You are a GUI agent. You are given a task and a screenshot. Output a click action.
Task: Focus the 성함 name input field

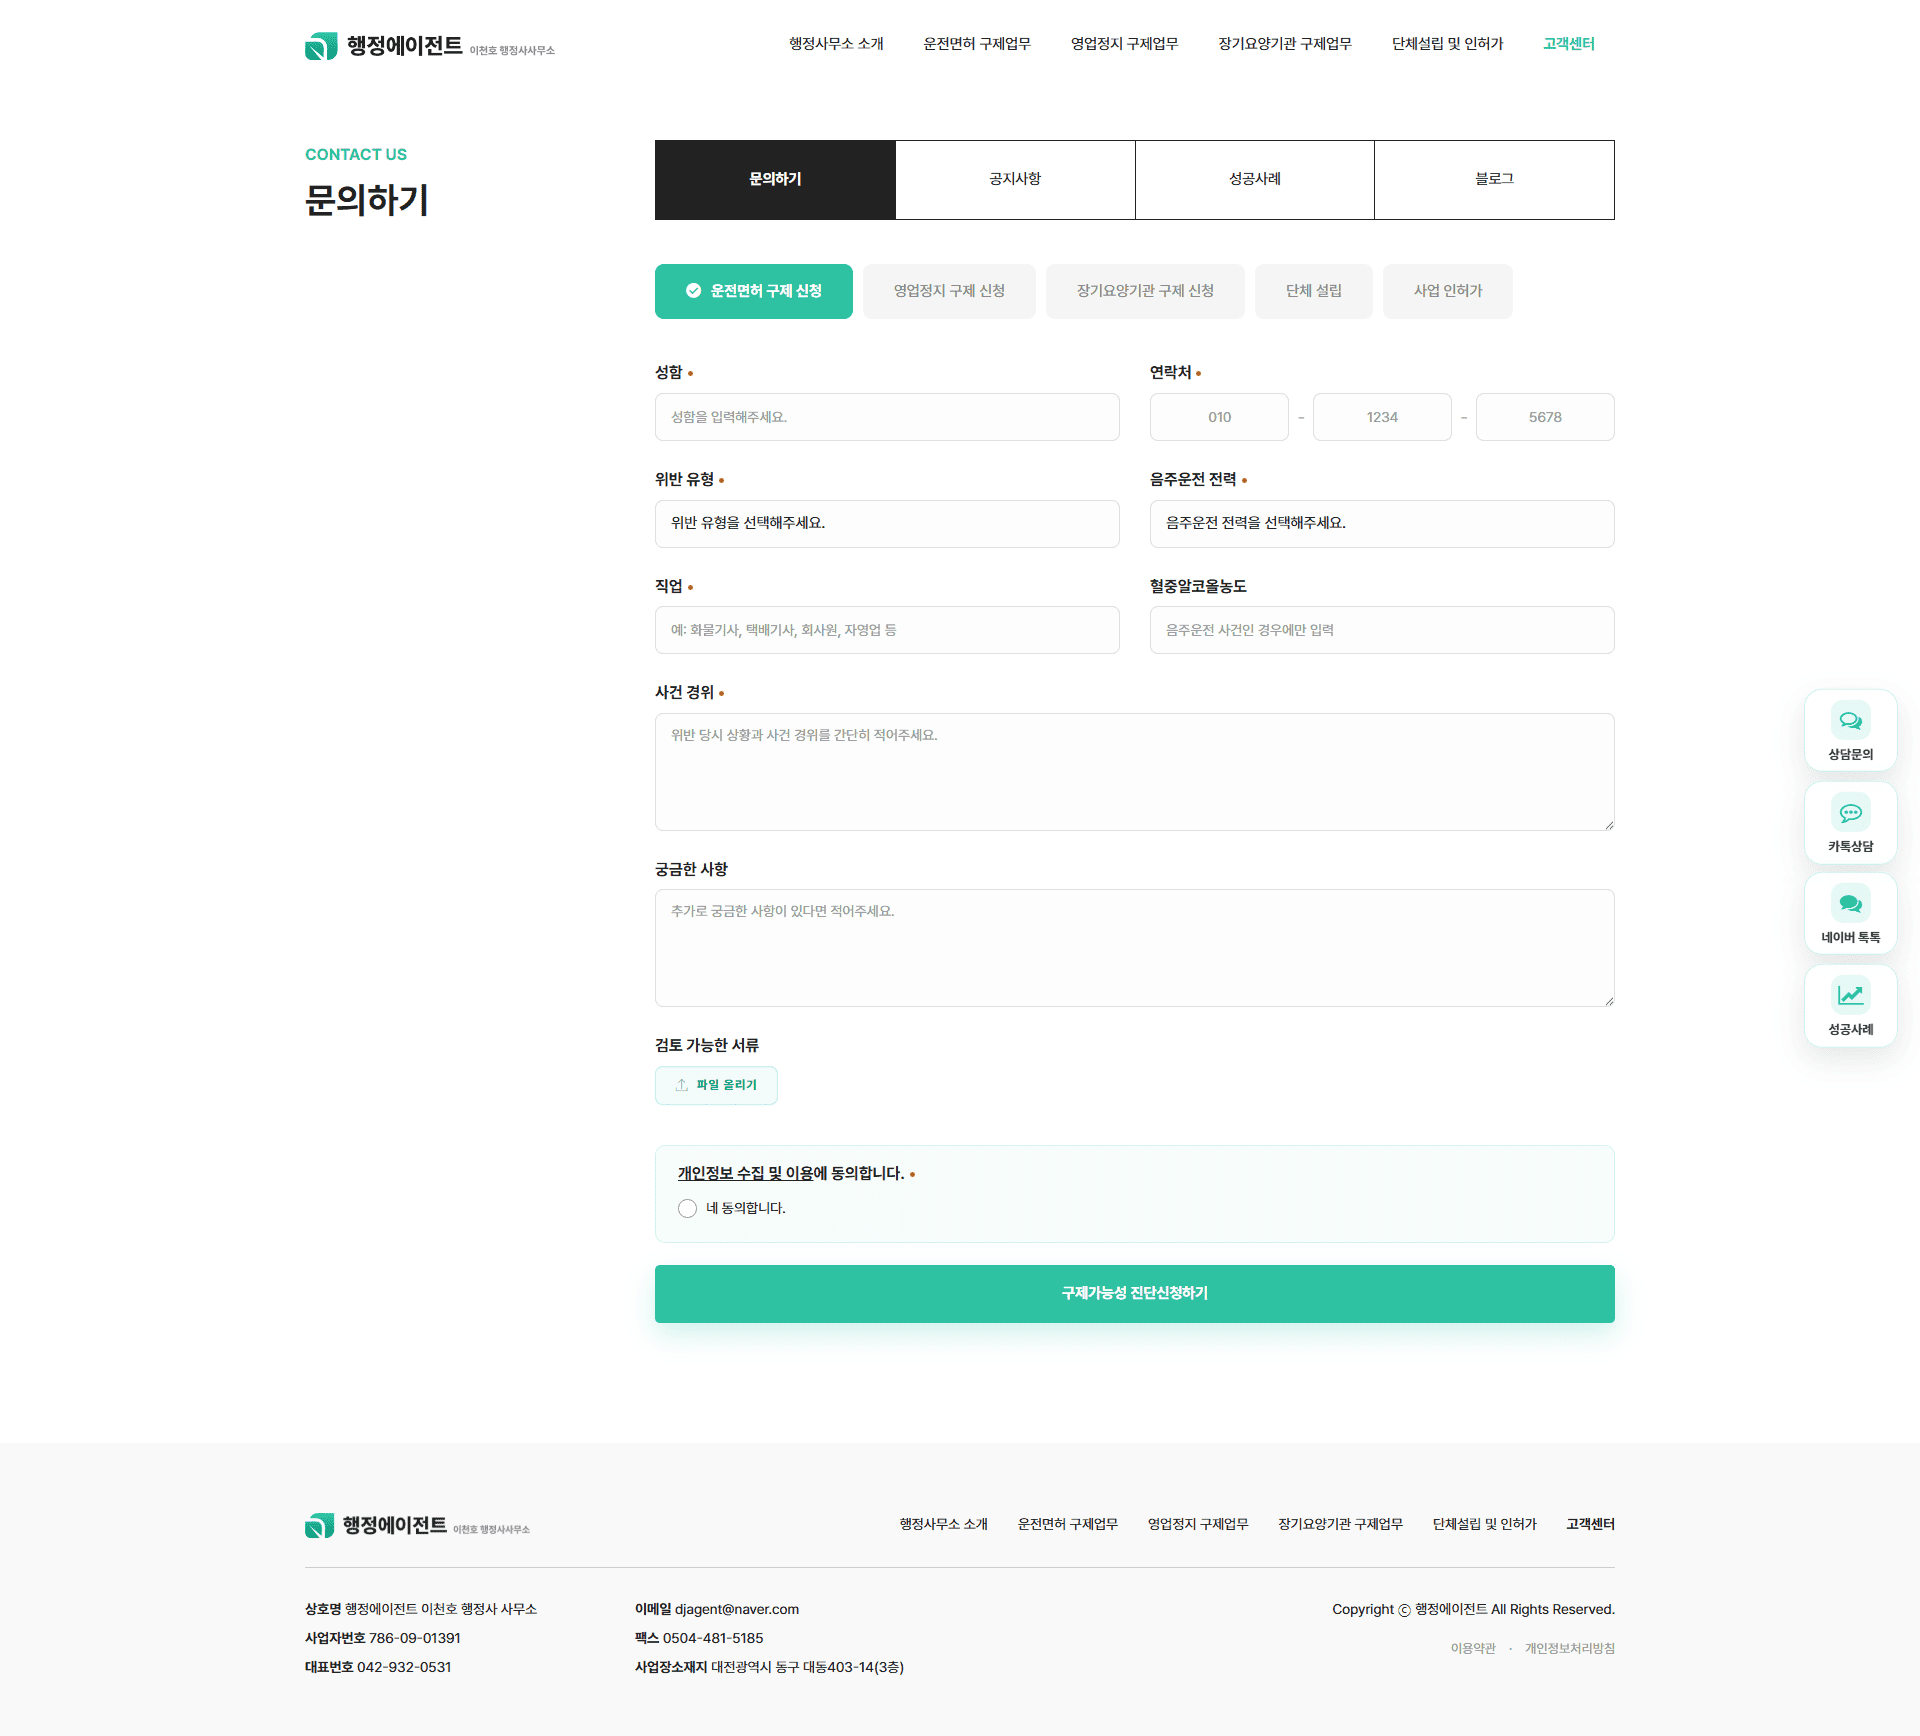point(887,417)
